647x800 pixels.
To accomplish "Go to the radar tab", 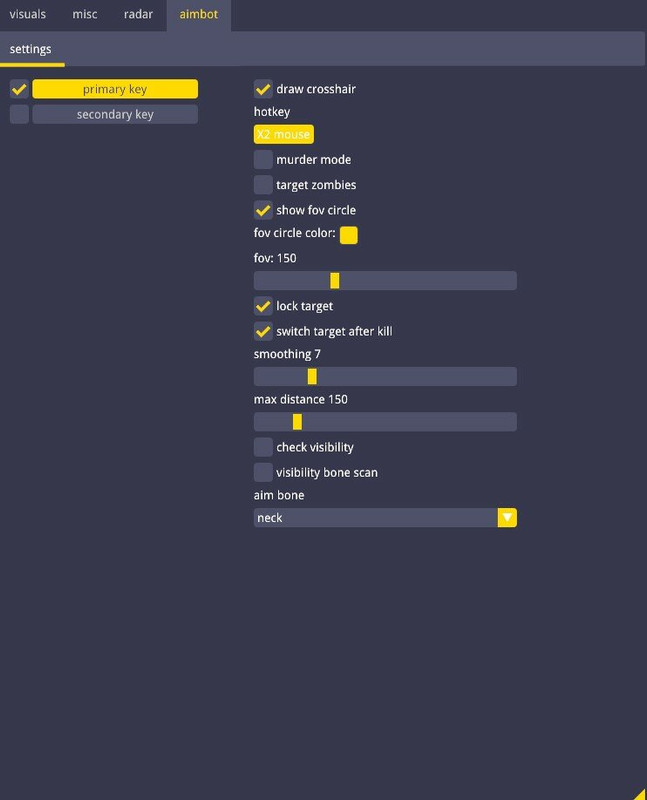I will [x=138, y=15].
